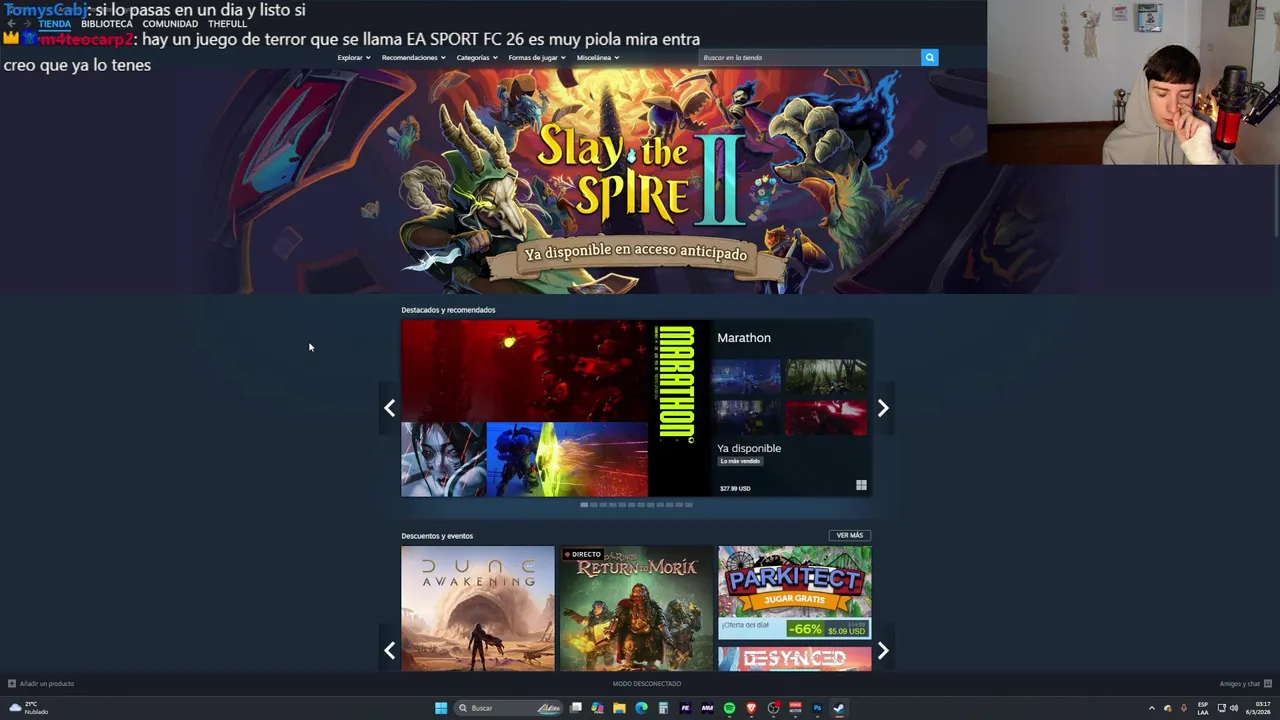This screenshot has width=1280, height=720.
Task: Open the Categorías dropdown
Action: point(477,58)
